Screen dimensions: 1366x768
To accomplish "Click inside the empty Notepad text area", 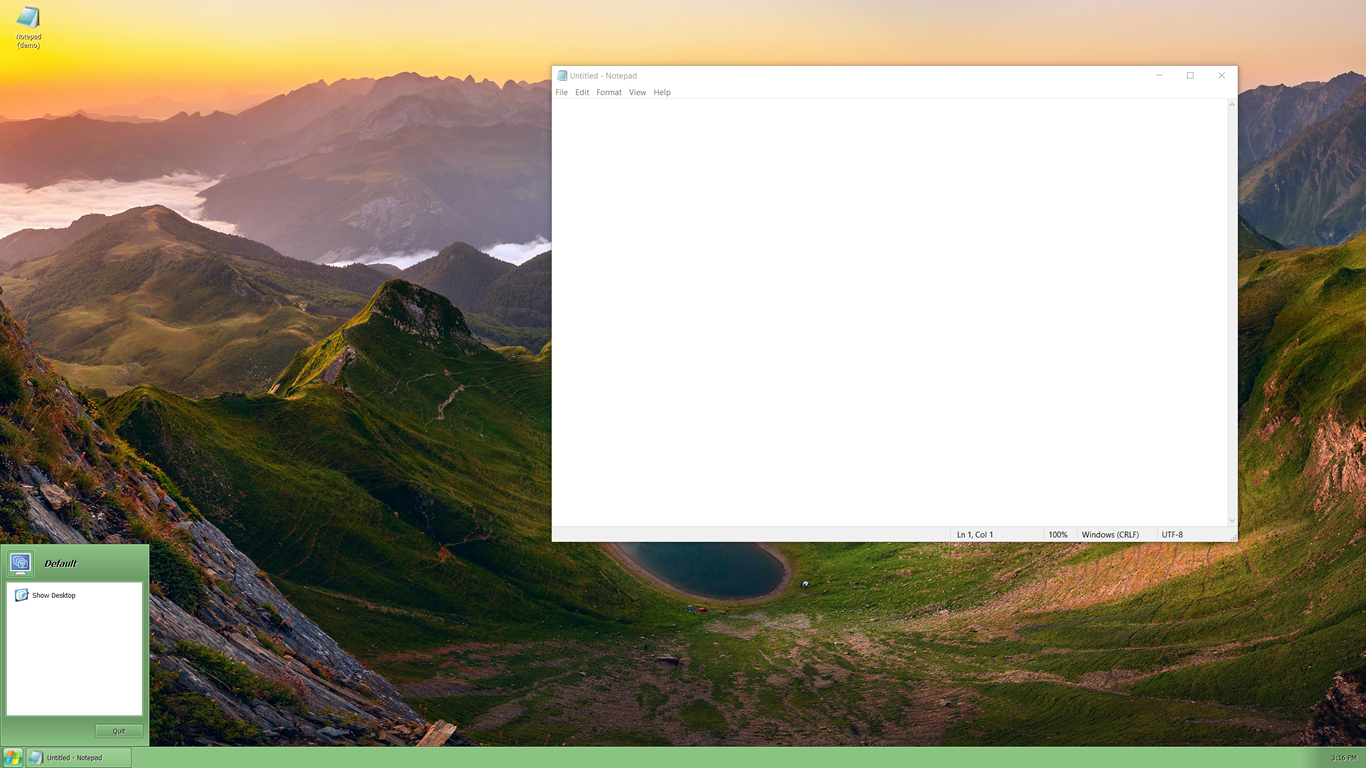I will tap(890, 300).
